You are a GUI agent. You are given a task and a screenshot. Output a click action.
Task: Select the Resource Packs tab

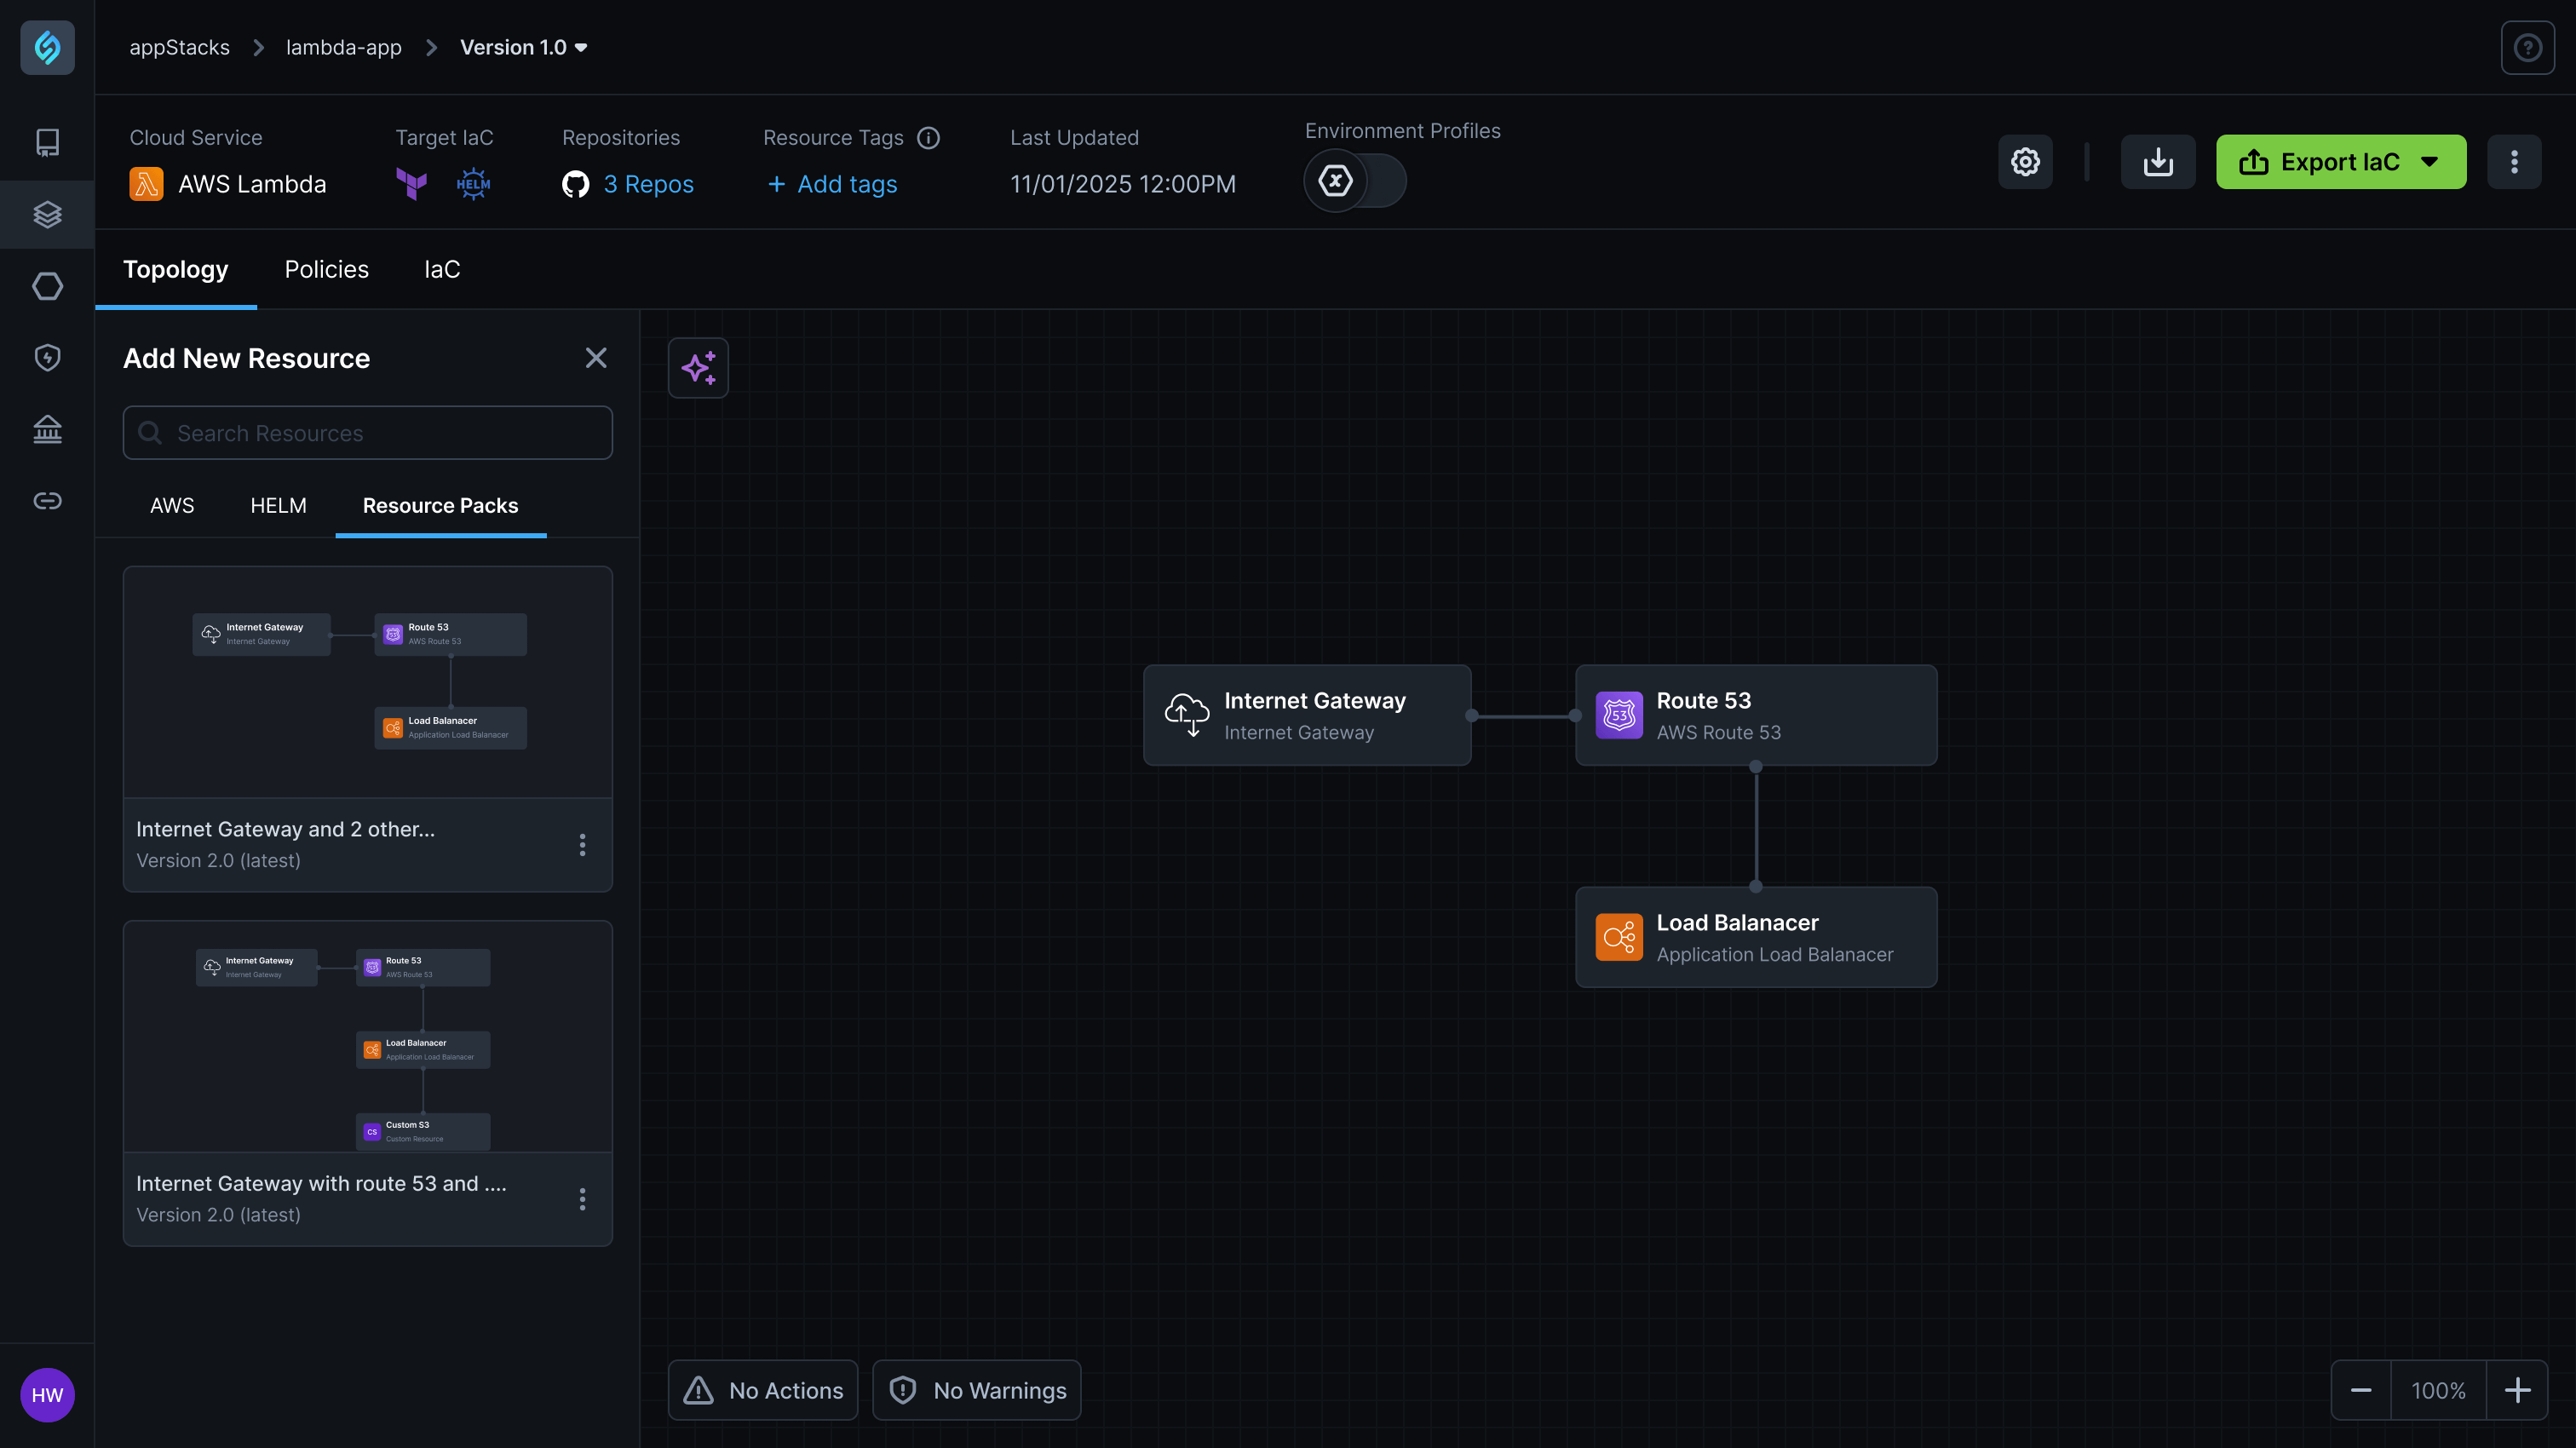coord(440,505)
